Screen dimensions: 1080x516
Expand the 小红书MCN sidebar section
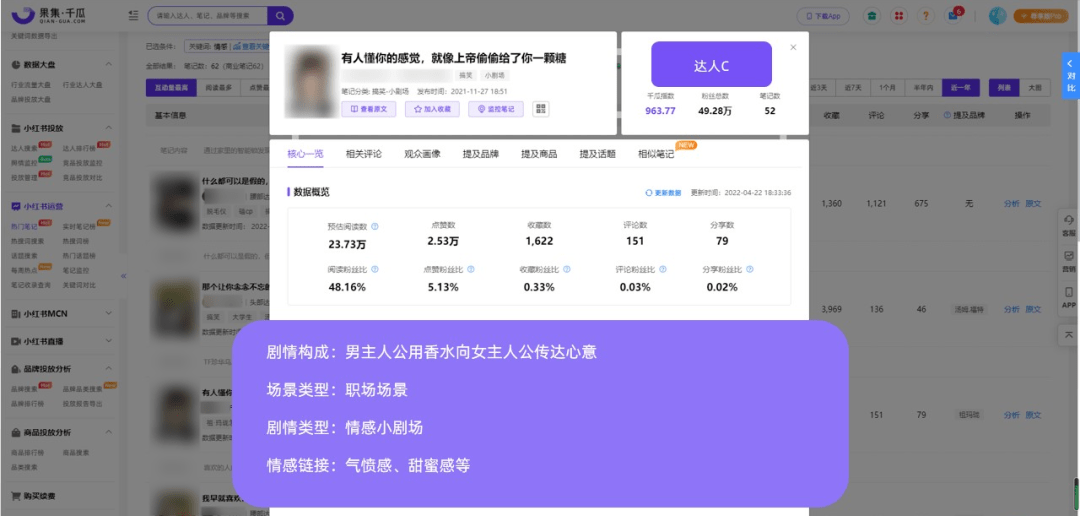coord(108,313)
